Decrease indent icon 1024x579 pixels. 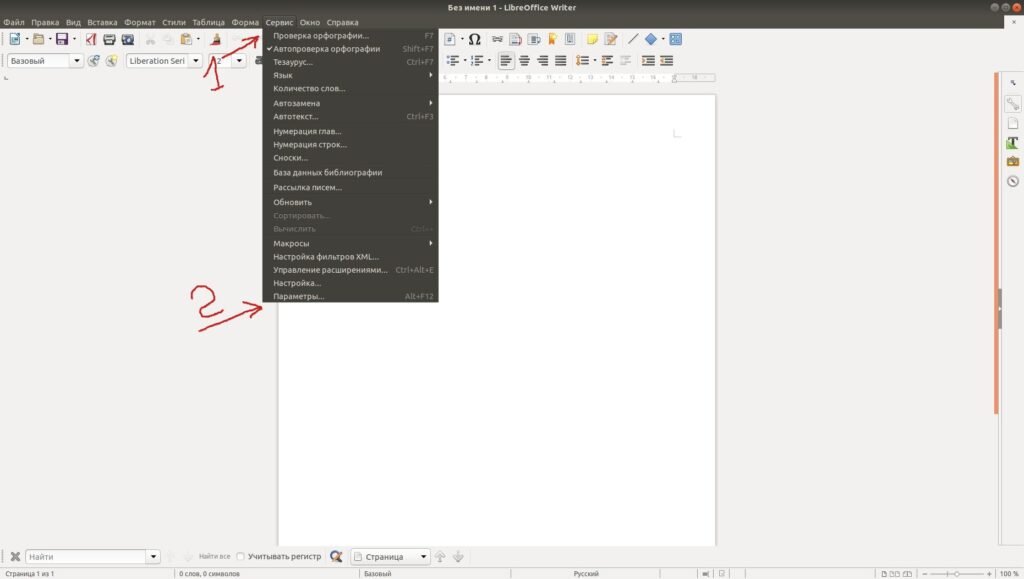[666, 61]
